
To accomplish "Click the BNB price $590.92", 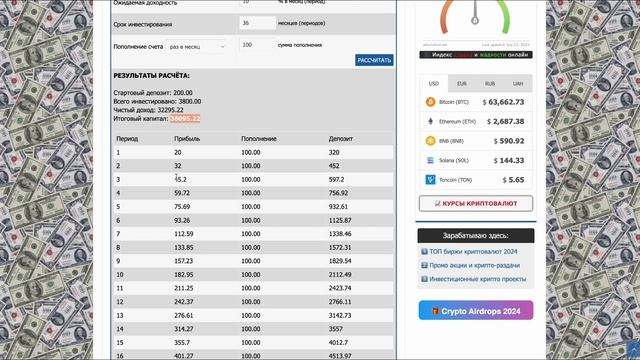I will coord(509,141).
